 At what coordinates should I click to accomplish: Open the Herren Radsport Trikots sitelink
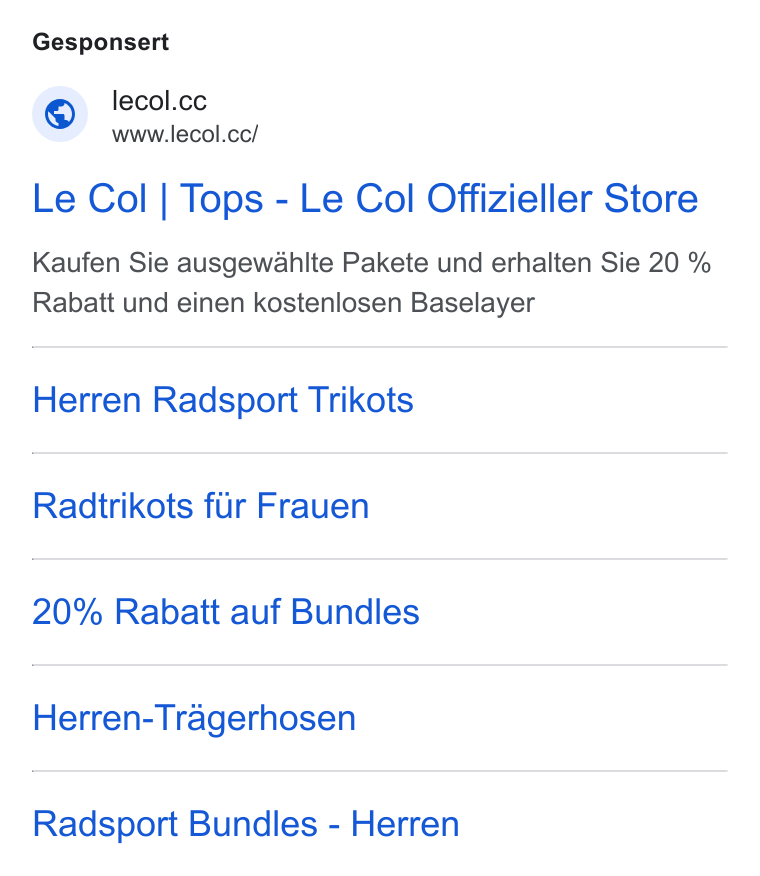(223, 400)
